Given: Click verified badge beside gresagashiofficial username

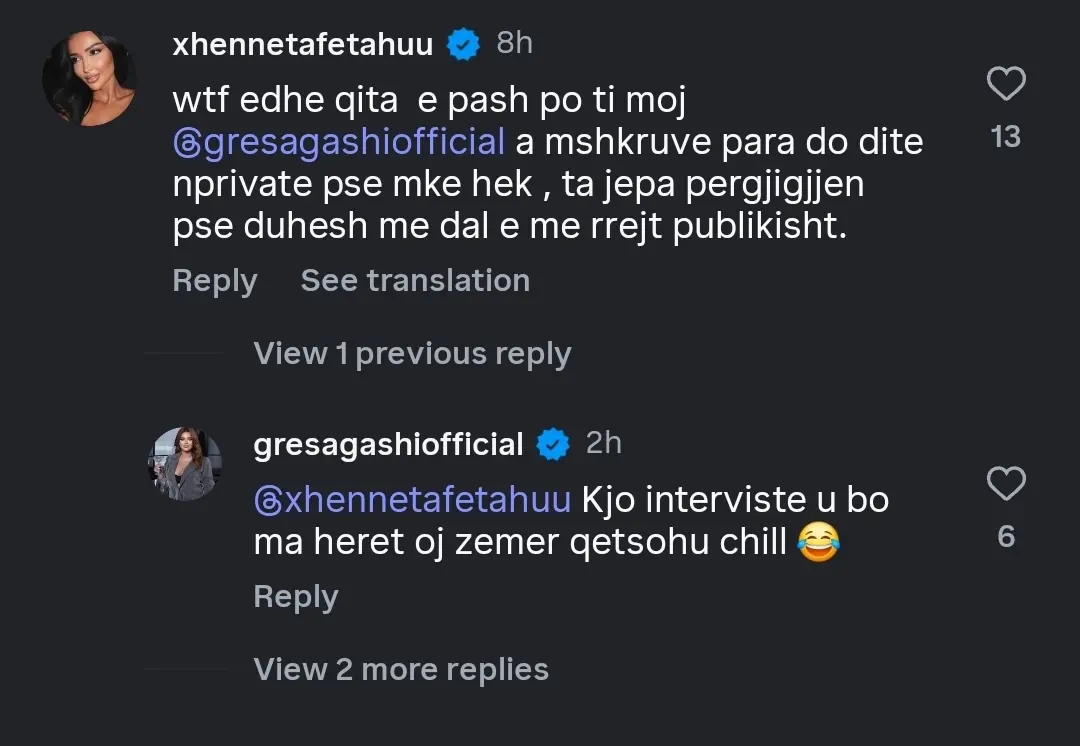Looking at the screenshot, I should [x=553, y=444].
